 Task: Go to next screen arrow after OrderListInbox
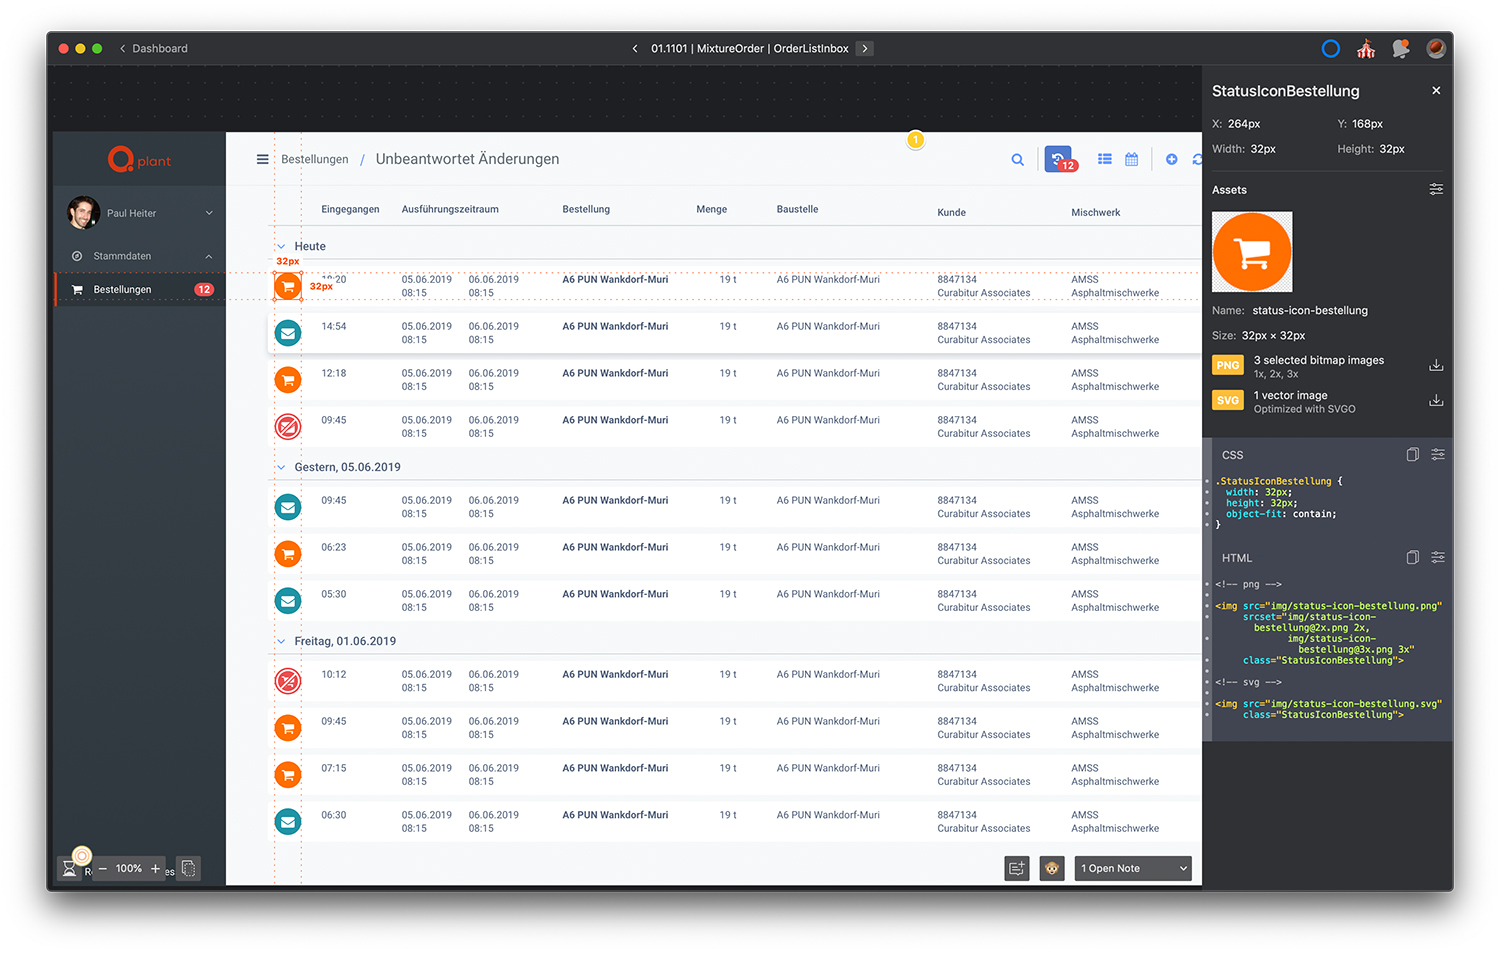pos(865,48)
